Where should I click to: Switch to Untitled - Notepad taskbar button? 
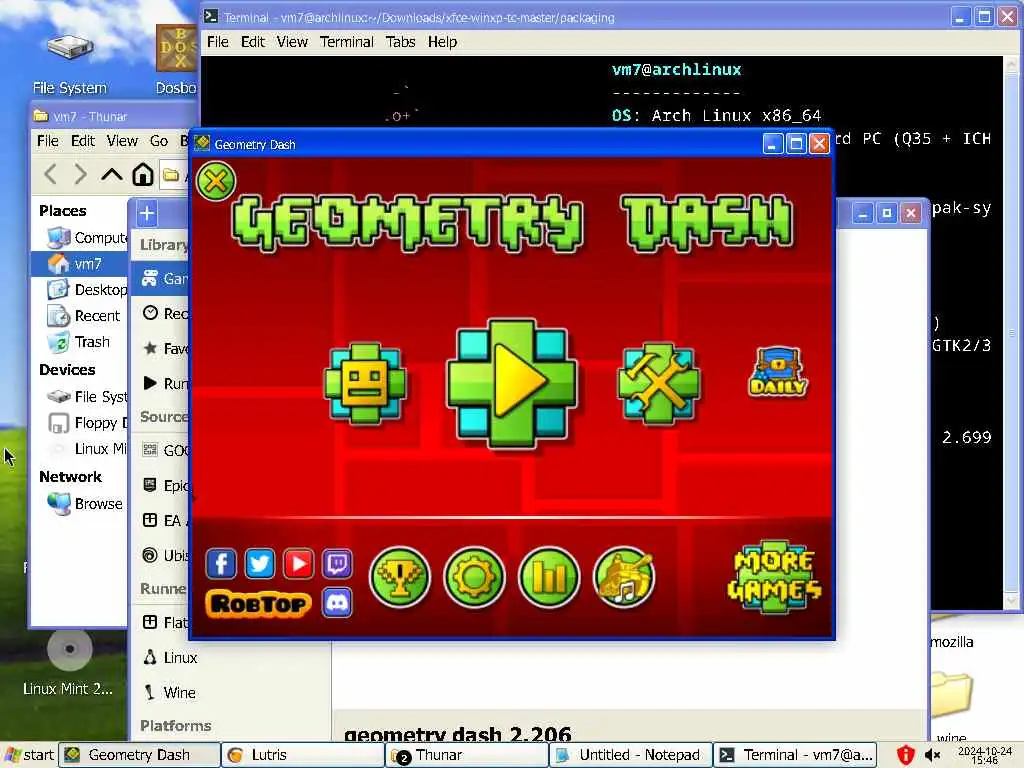[x=631, y=756]
